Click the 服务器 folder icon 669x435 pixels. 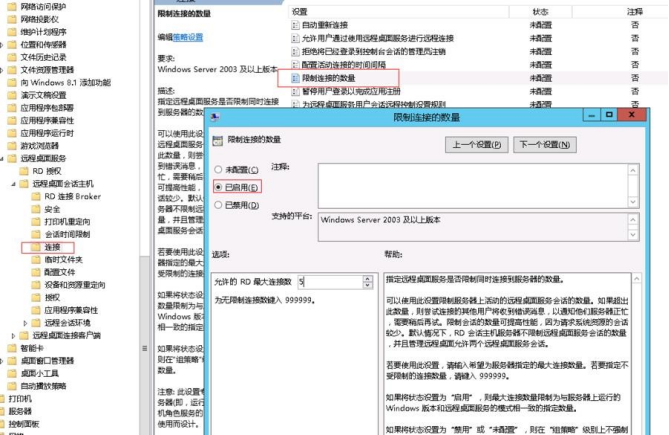3,412
